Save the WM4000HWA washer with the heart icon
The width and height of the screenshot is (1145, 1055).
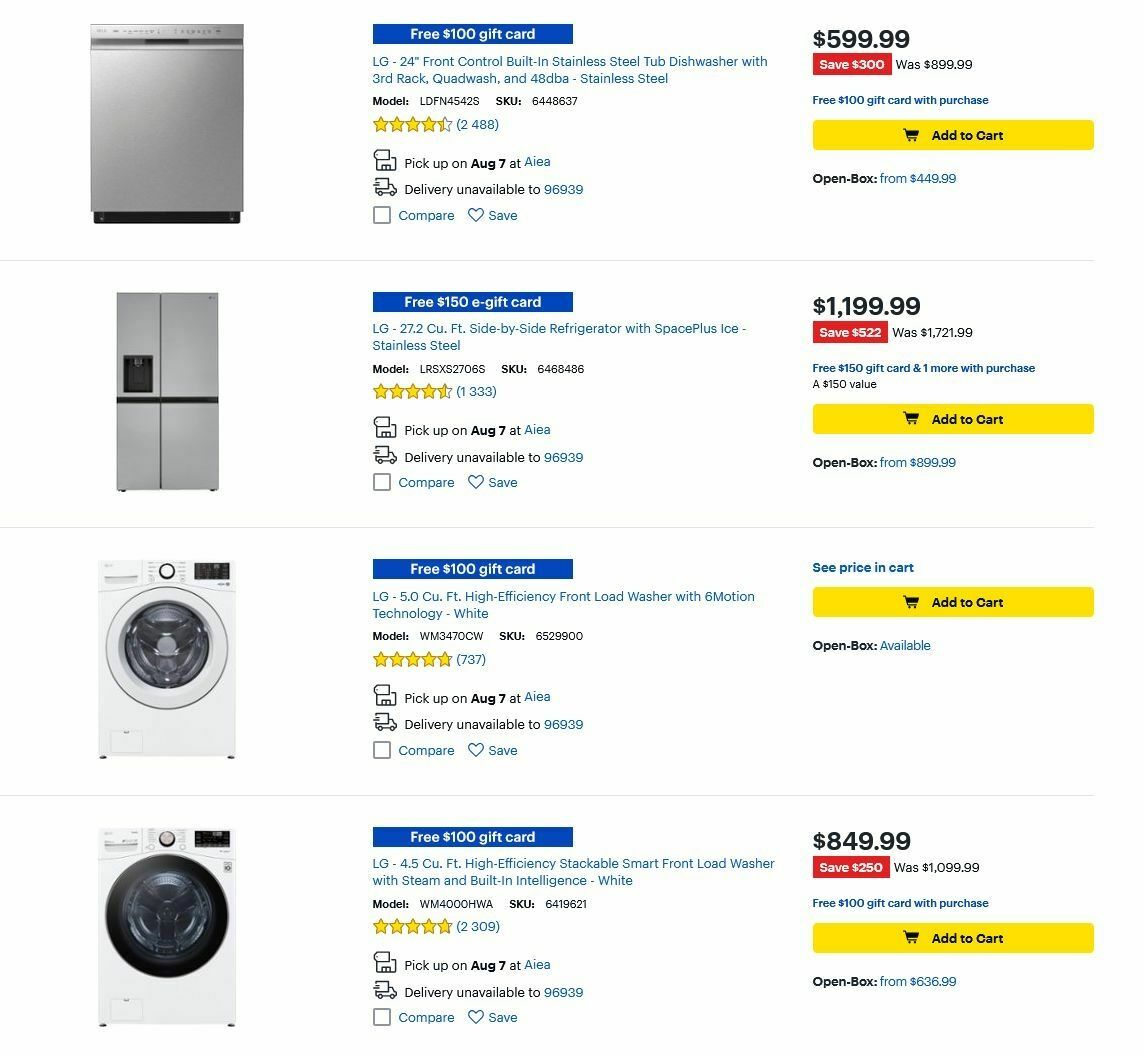[477, 1017]
